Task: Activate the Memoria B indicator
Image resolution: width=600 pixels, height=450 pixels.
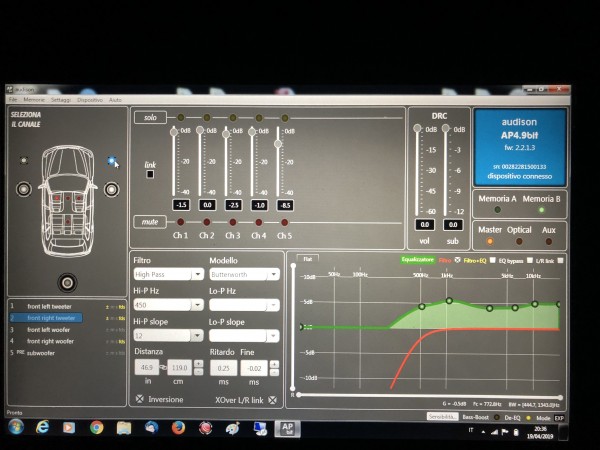Action: 541,210
